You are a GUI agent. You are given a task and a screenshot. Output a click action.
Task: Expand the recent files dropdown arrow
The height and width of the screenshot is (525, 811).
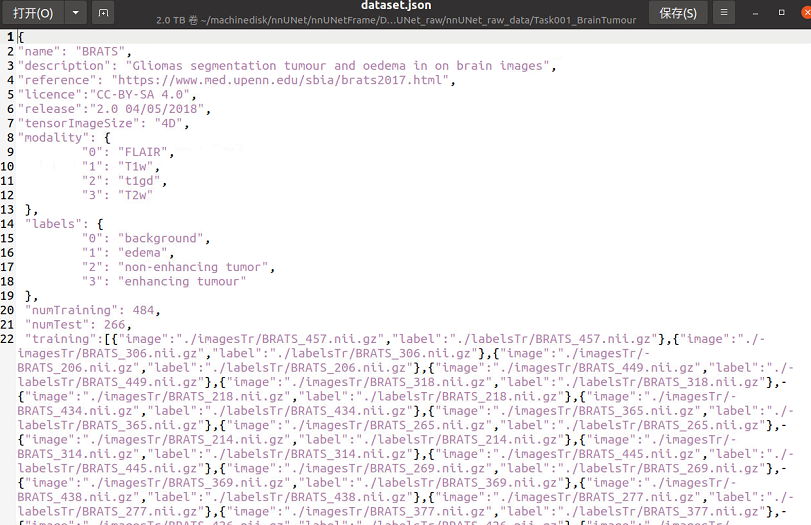click(x=76, y=12)
